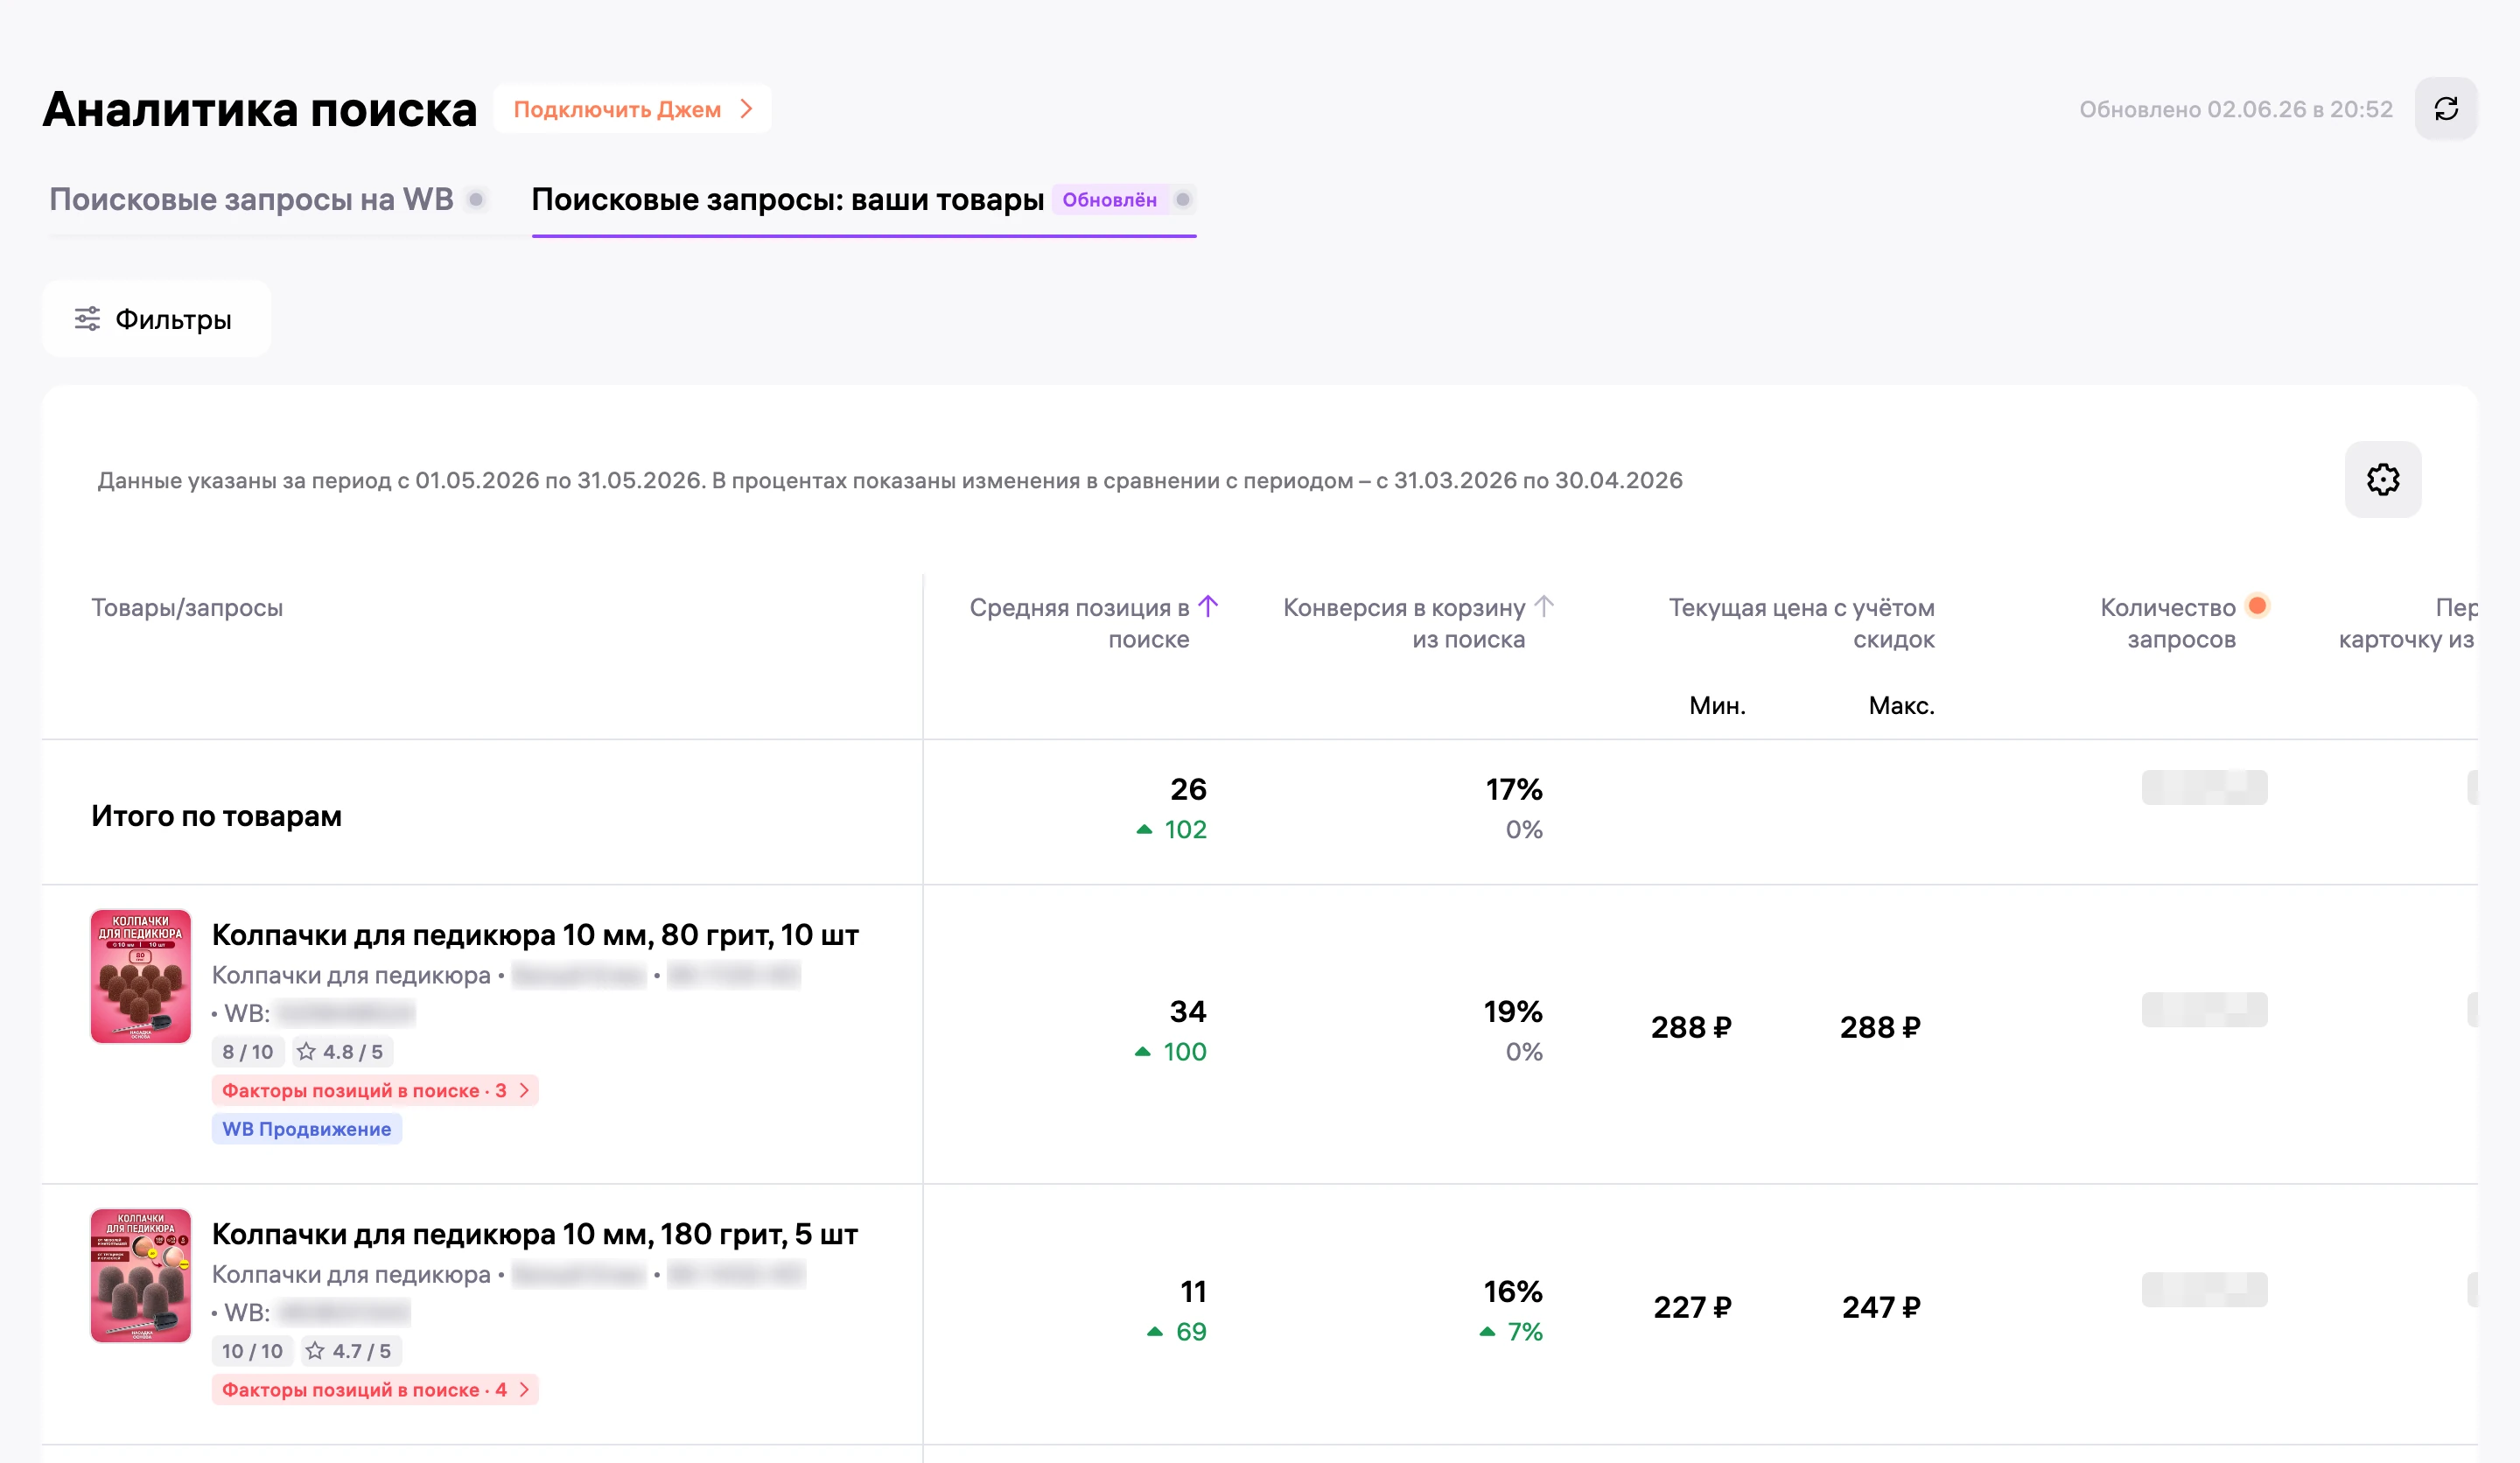Click the 247 ₽ maximum price
Viewport: 2520px width, 1463px height.
point(1881,1306)
